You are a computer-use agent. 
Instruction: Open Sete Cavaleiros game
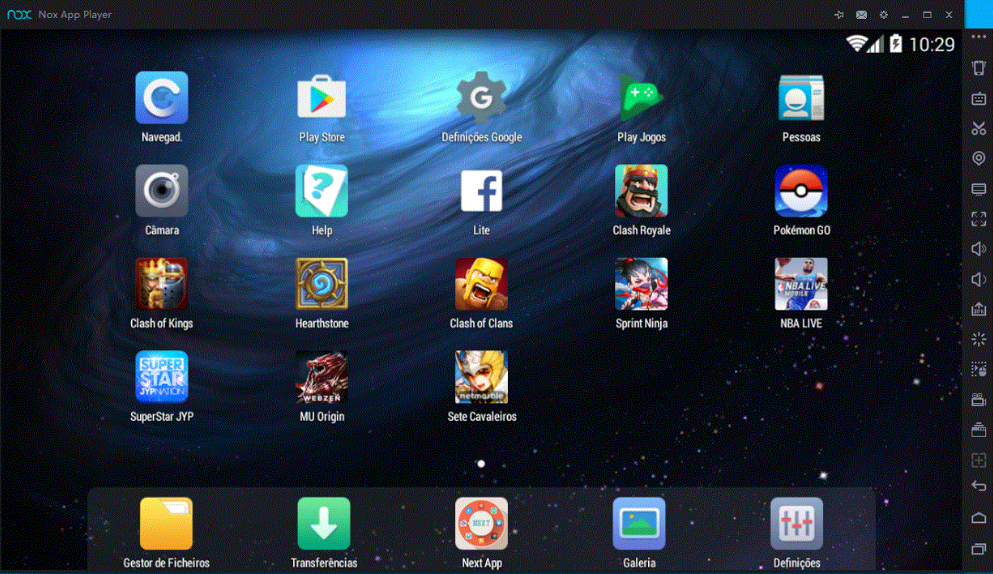pos(481,377)
